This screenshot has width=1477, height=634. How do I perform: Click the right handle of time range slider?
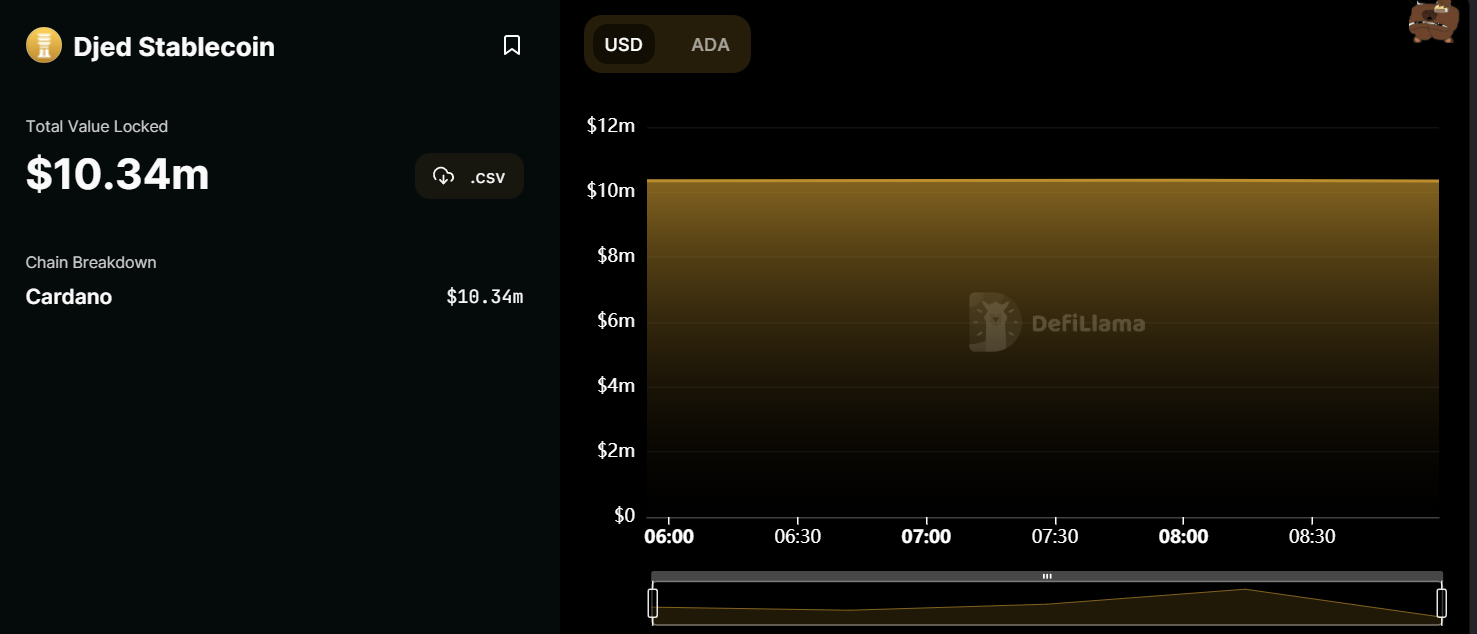(x=1441, y=603)
